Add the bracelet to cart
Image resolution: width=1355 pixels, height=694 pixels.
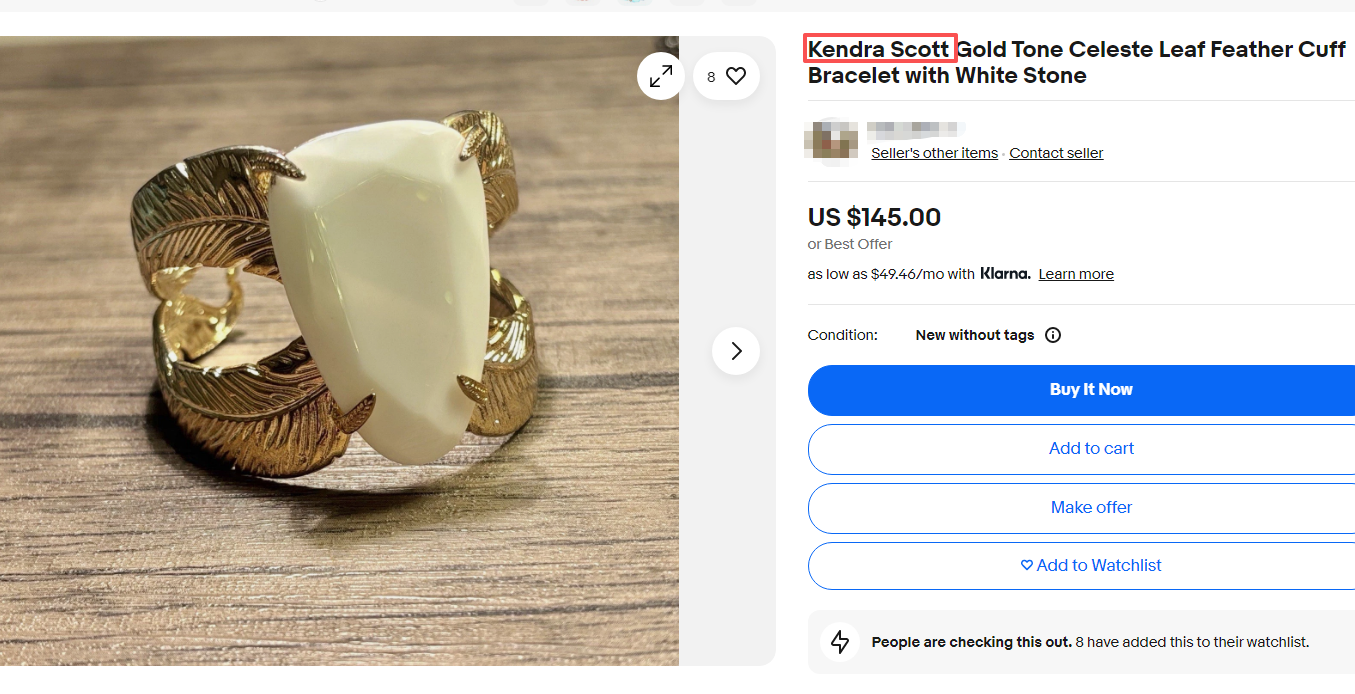[1090, 449]
